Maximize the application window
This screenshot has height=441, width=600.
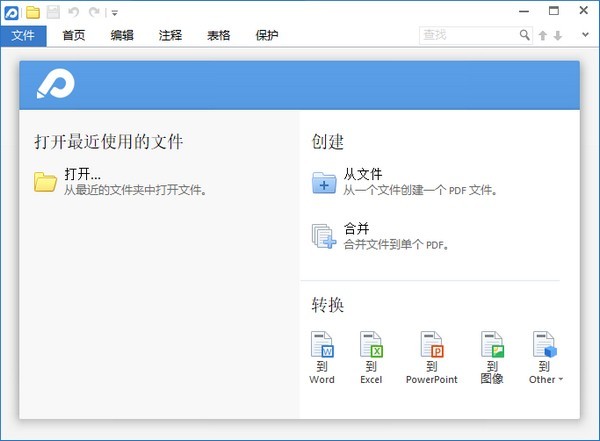(554, 11)
